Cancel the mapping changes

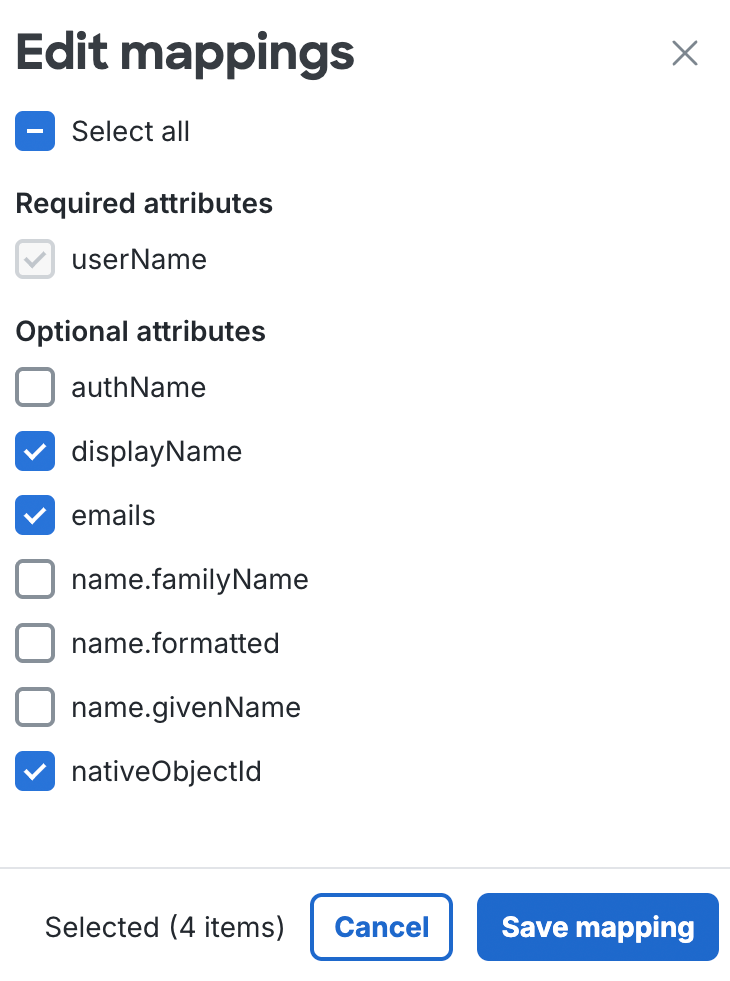click(381, 927)
